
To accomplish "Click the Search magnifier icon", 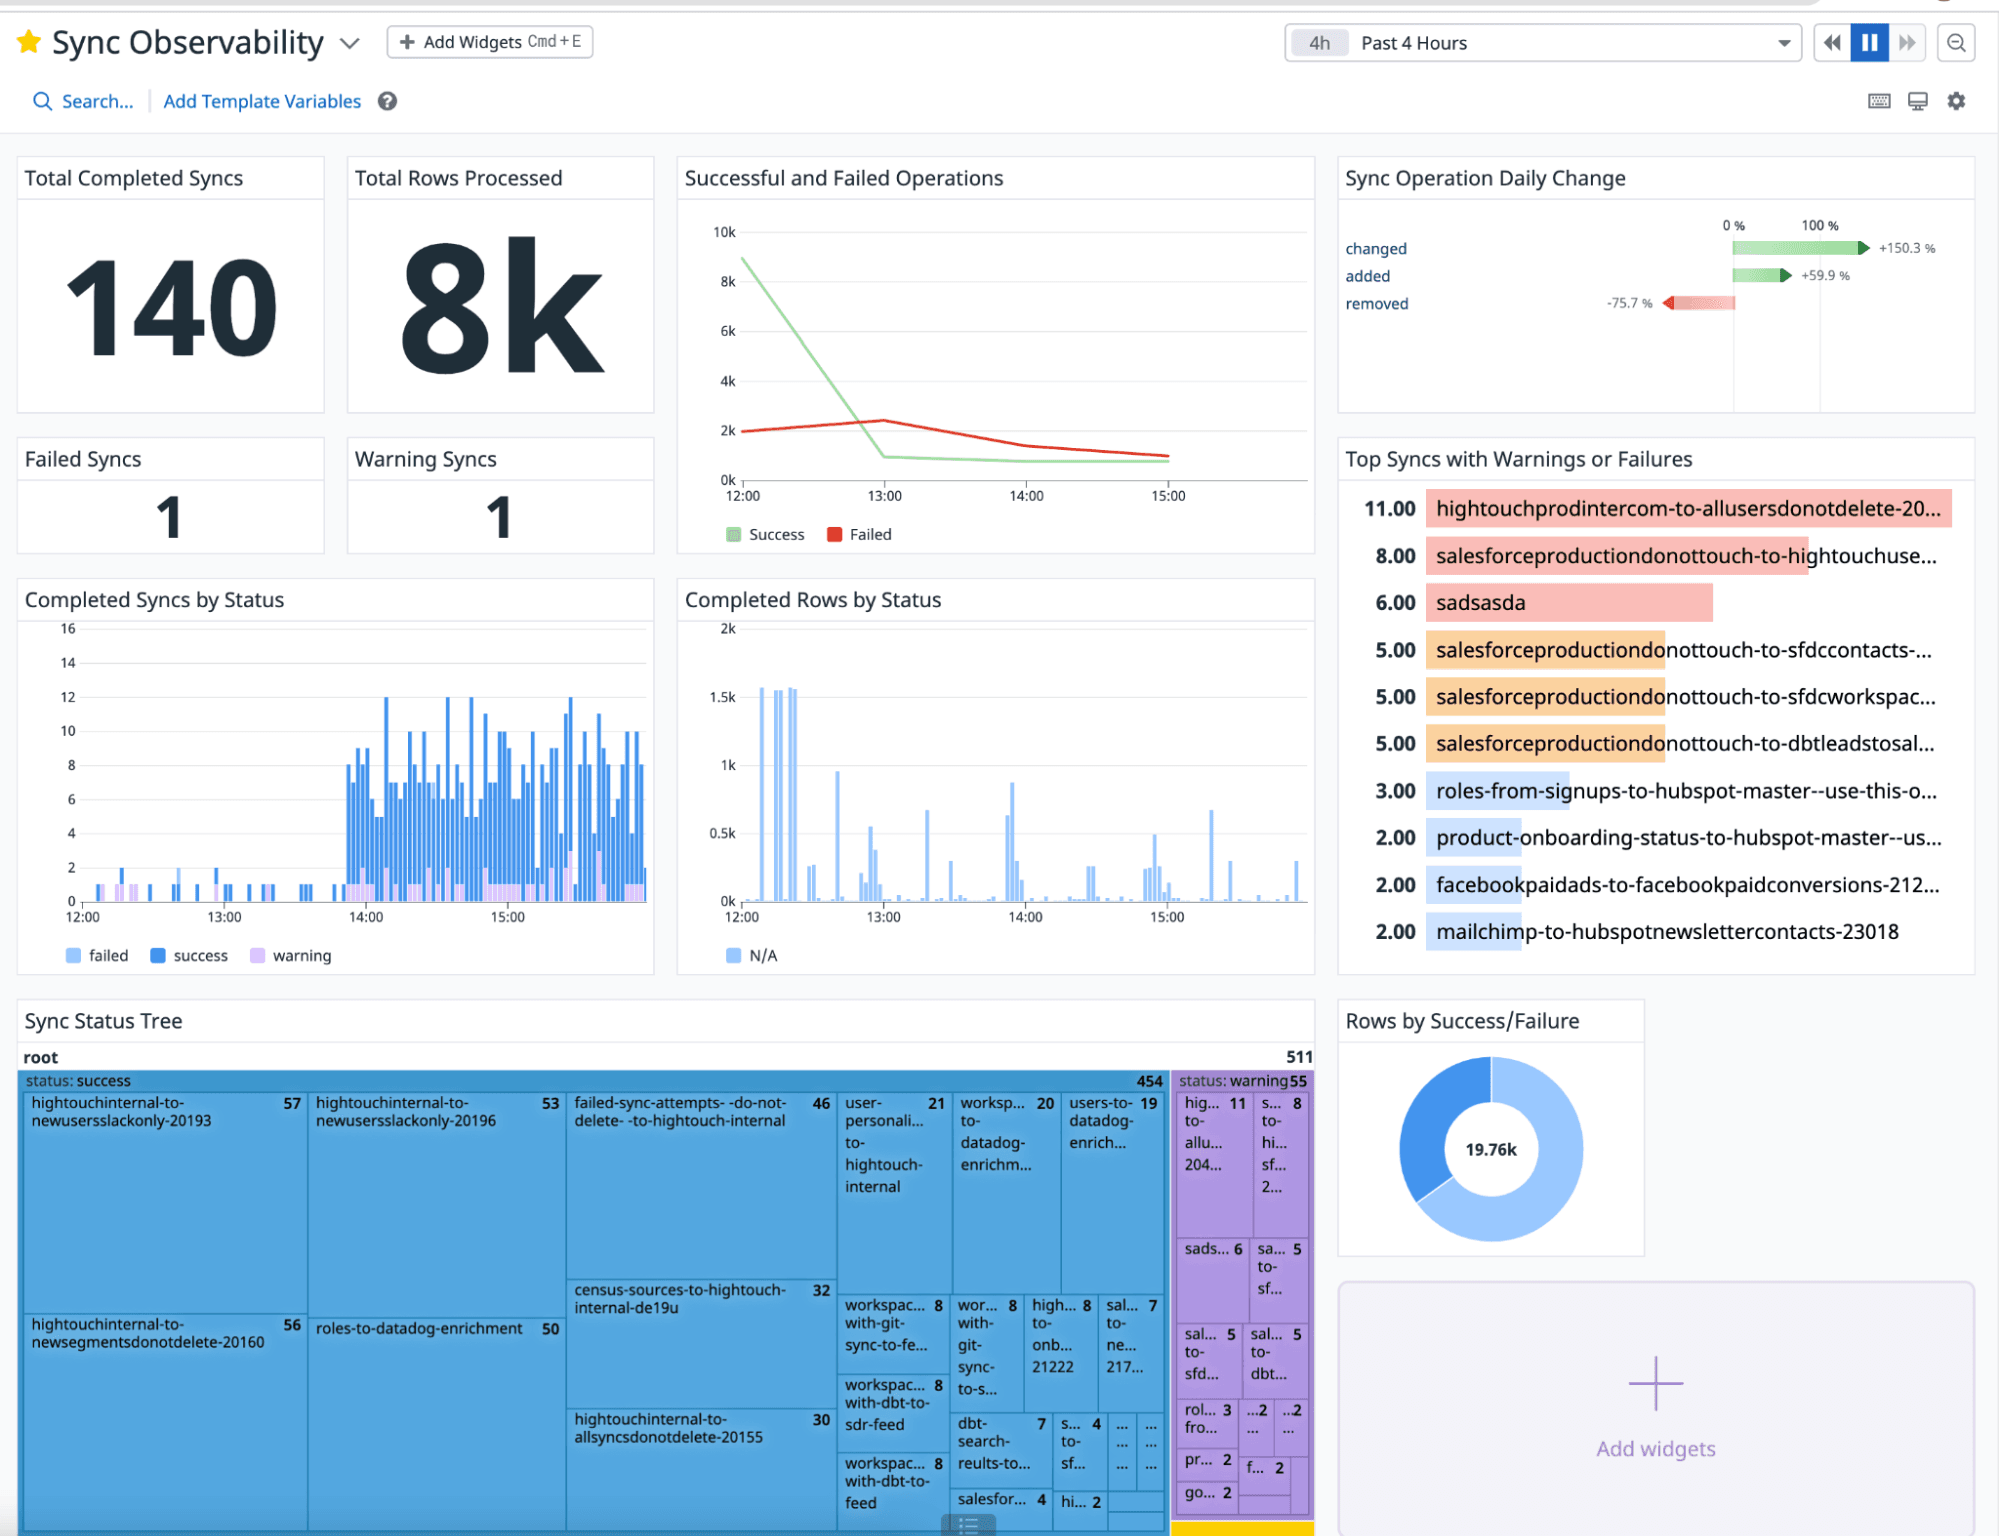I will (42, 101).
